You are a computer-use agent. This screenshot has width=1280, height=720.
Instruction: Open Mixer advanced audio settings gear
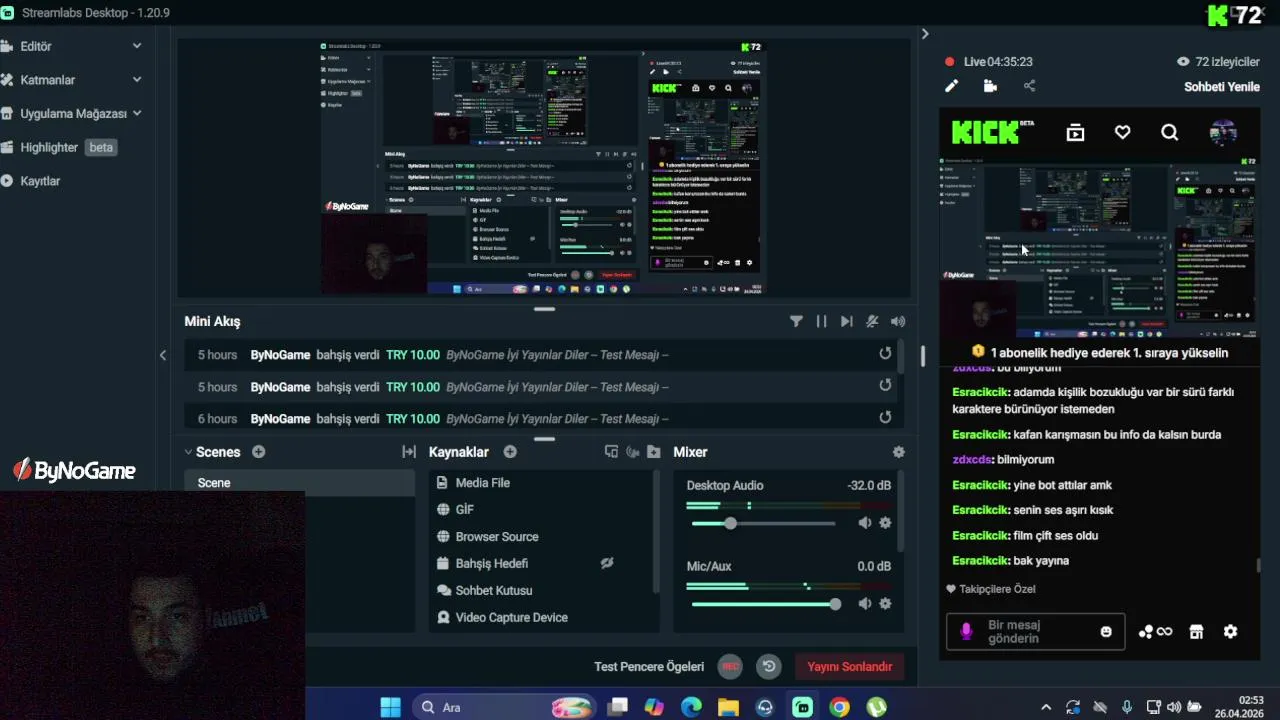tap(898, 452)
